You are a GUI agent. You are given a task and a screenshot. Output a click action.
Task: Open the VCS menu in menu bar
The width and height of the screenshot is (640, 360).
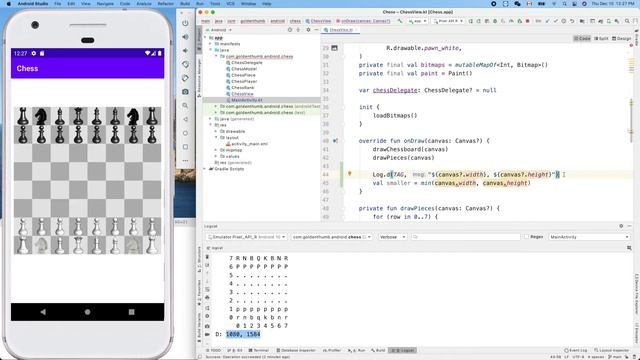[x=230, y=4]
